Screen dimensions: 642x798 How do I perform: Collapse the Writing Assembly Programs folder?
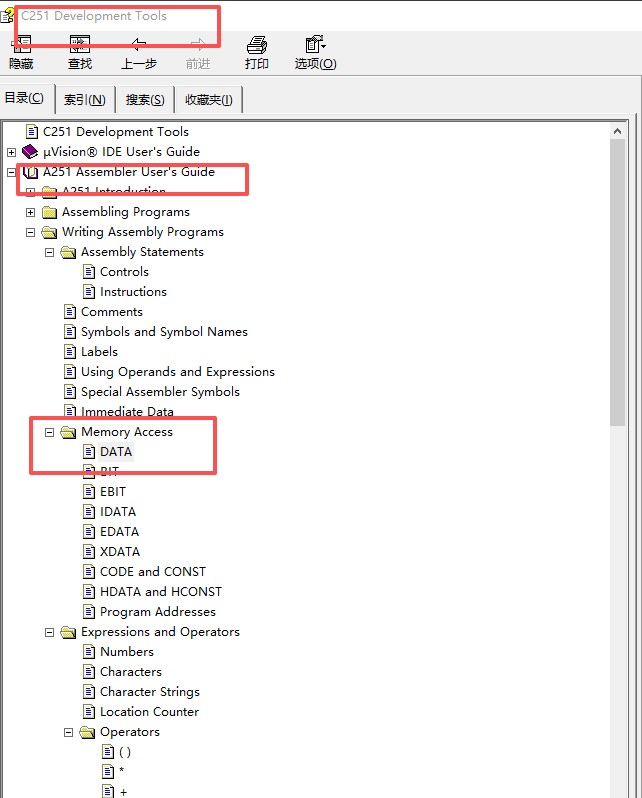coord(31,232)
